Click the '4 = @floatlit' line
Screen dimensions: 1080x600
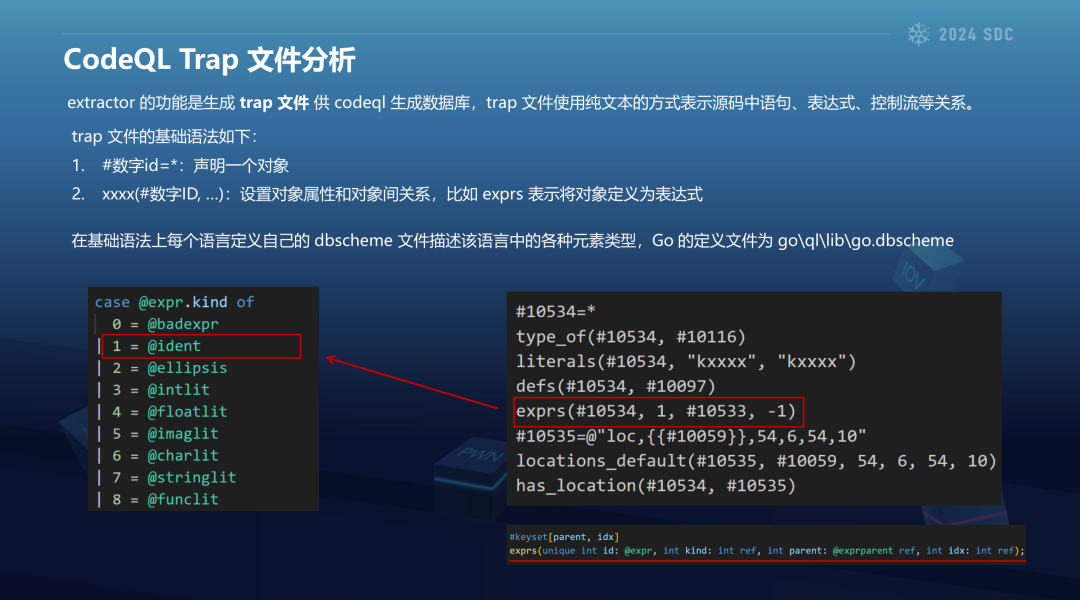[169, 412]
